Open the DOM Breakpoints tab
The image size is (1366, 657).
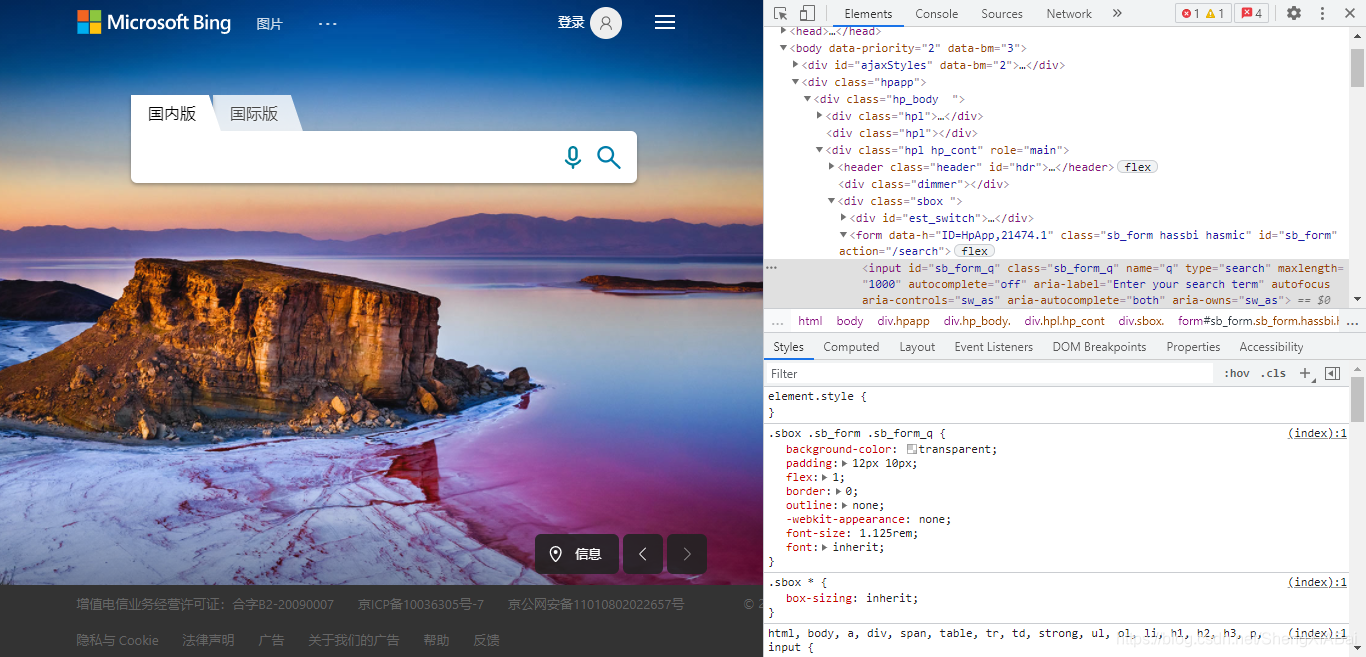tap(1099, 347)
